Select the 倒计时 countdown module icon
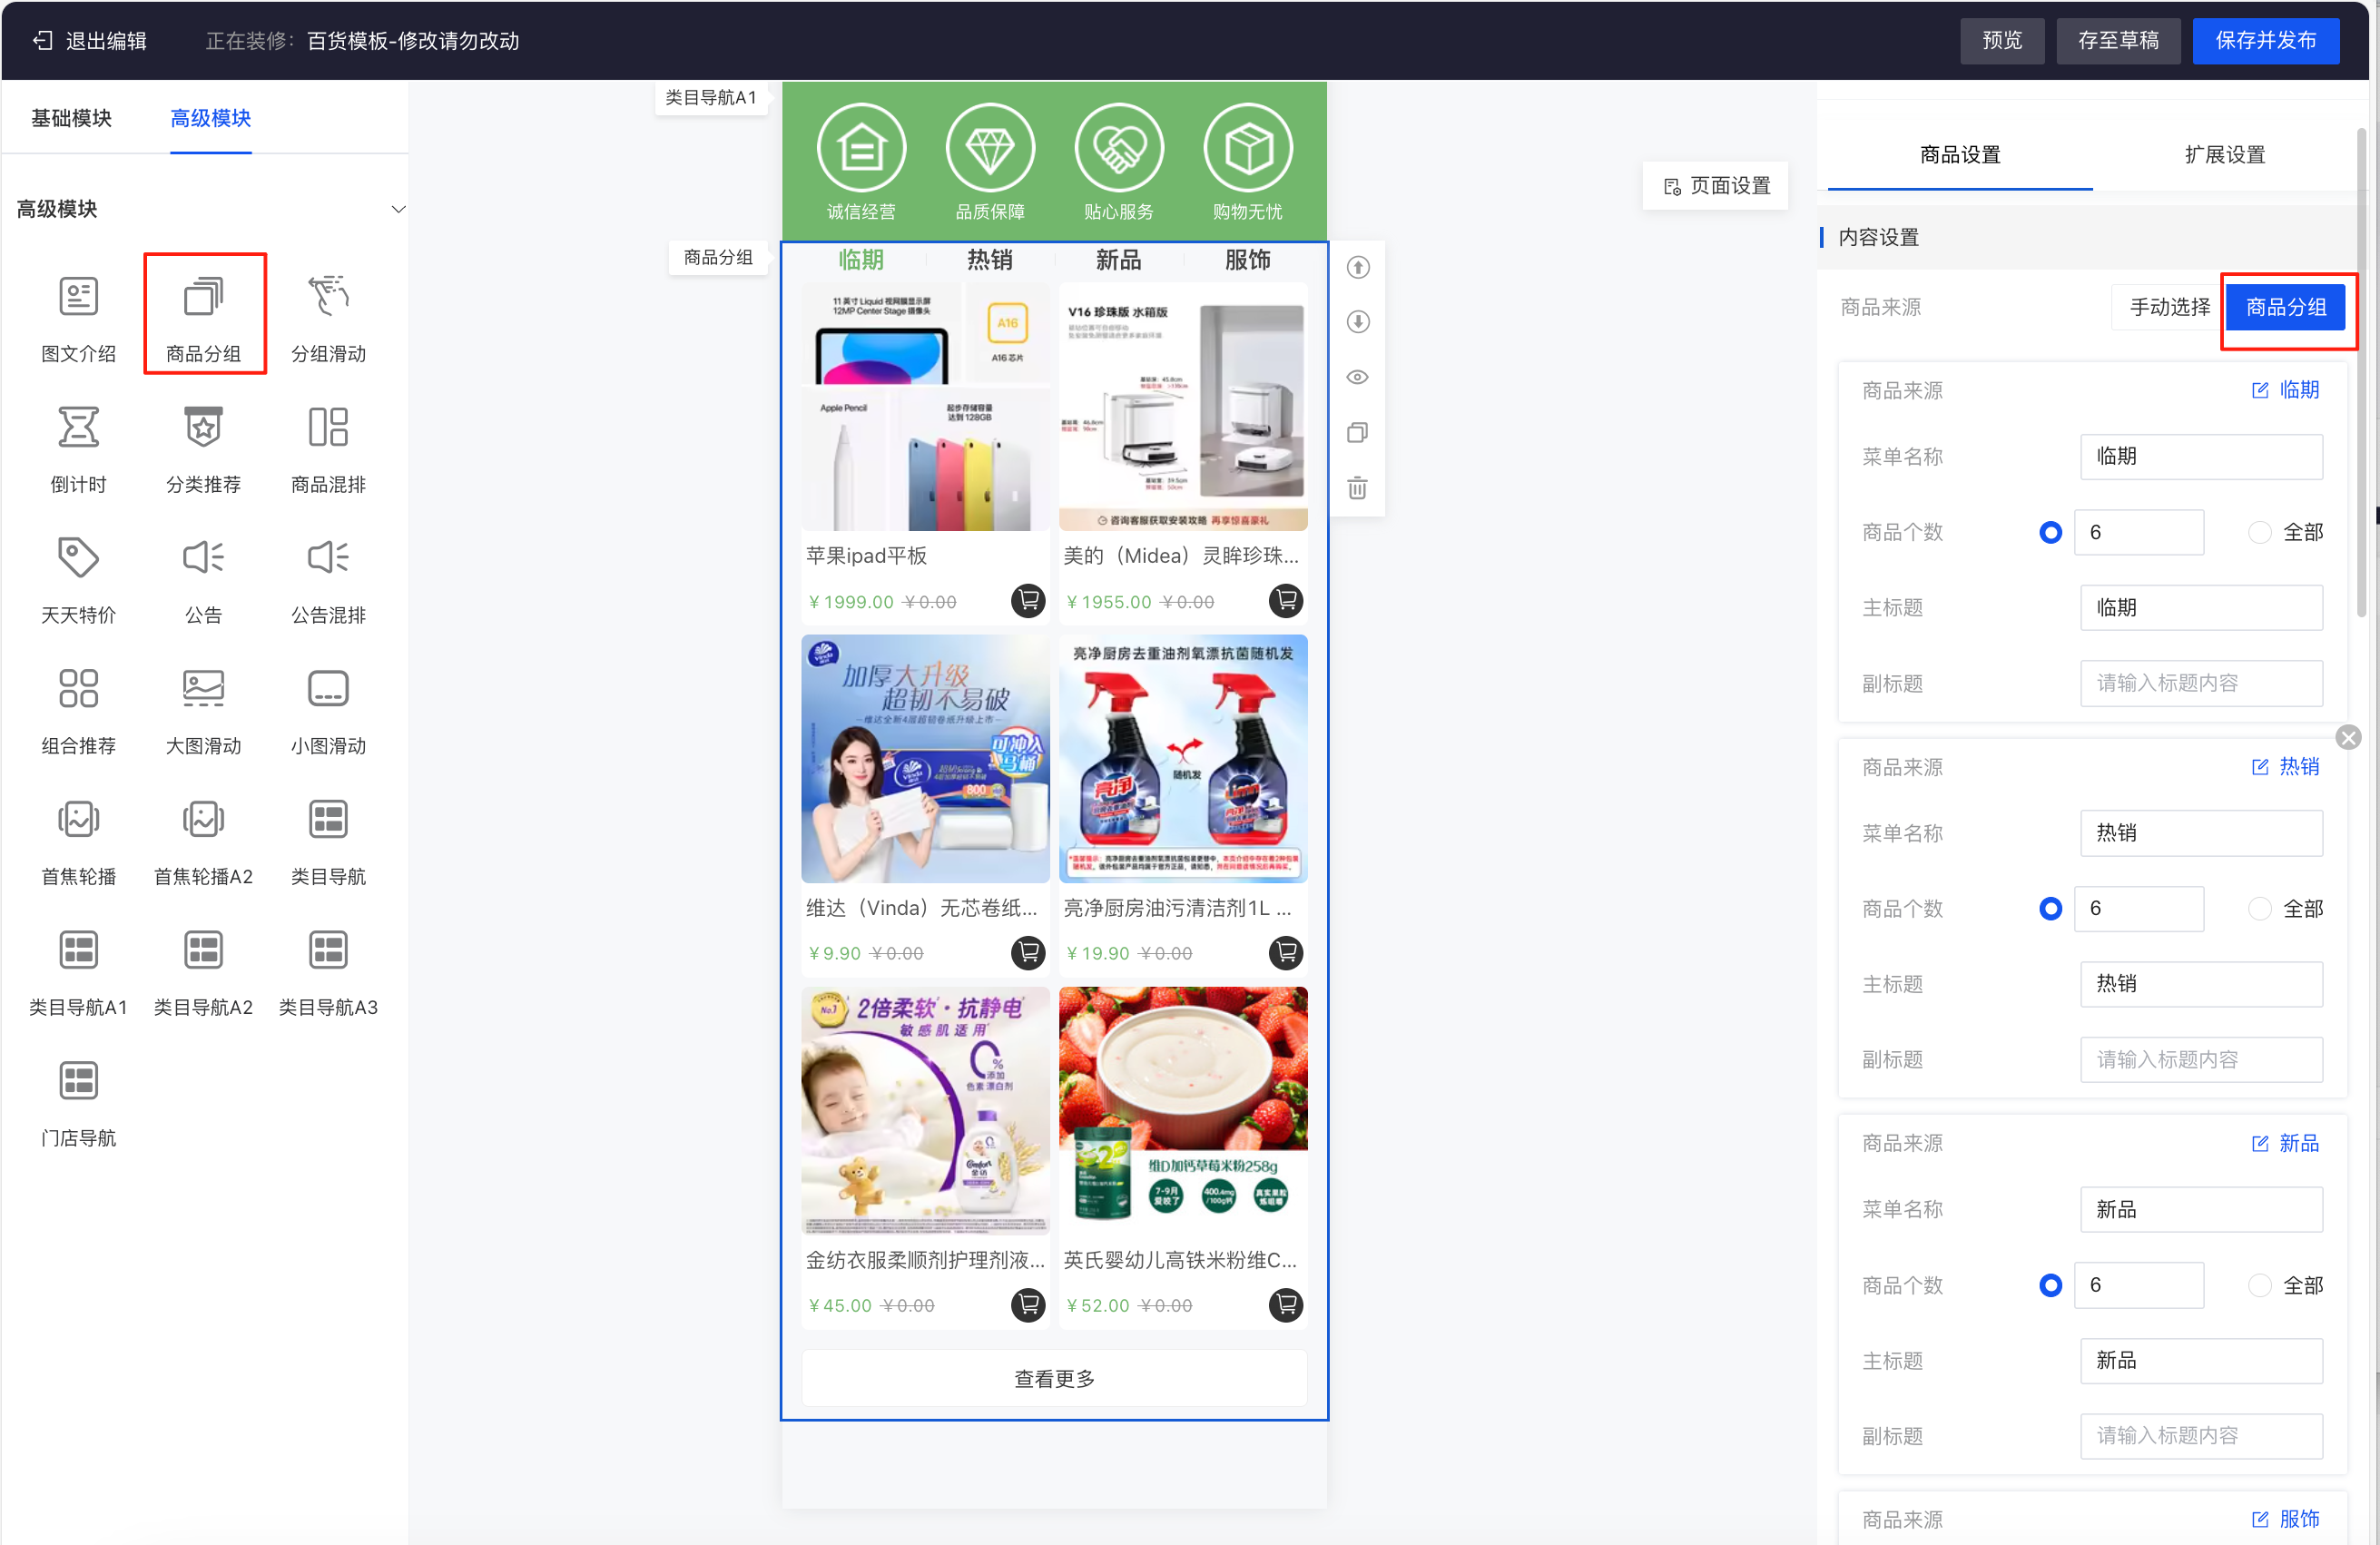The width and height of the screenshot is (2380, 1545). [78, 428]
